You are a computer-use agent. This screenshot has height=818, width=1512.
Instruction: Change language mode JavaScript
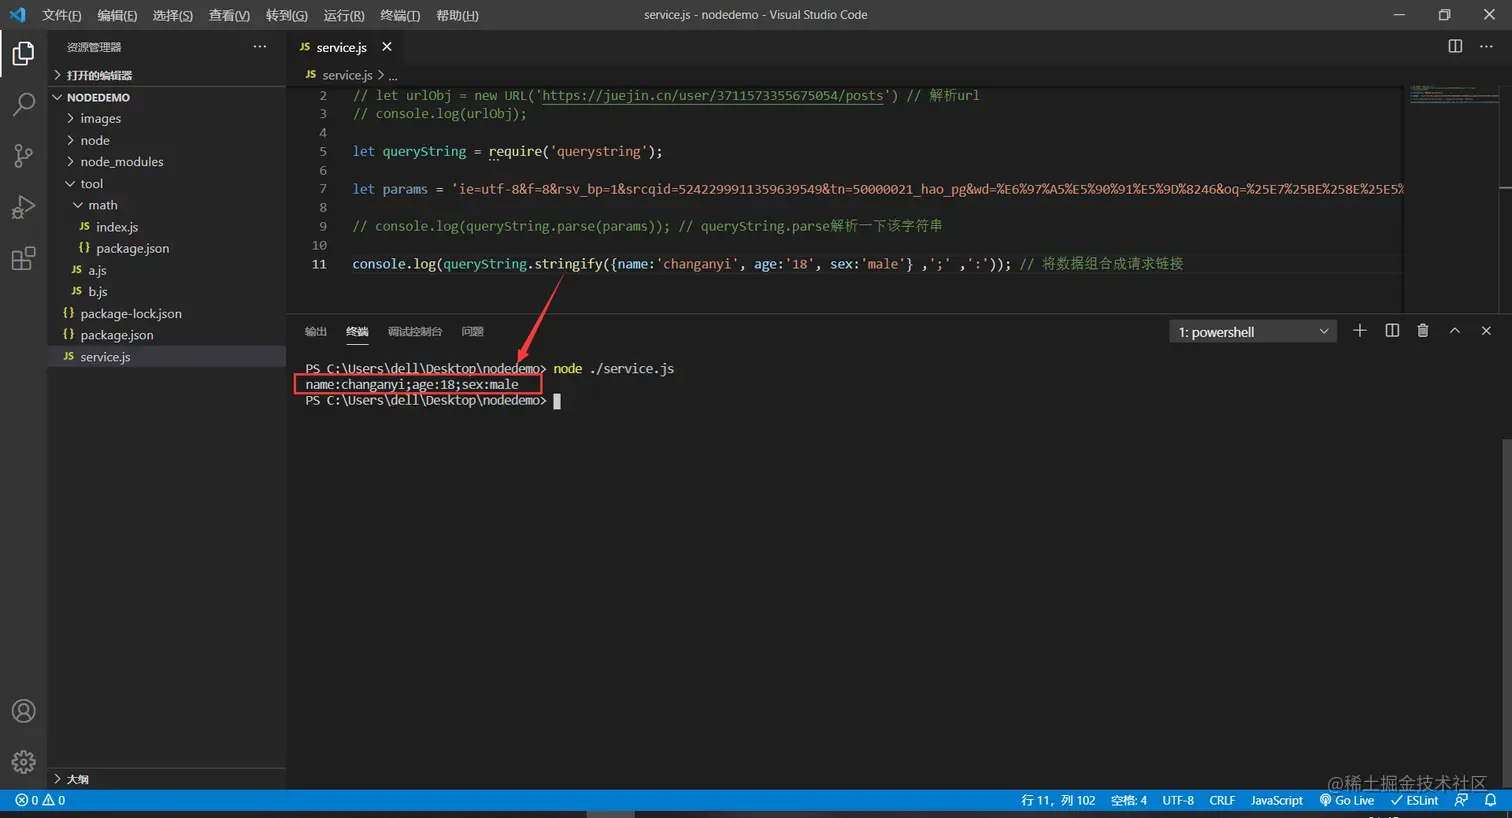pyautogui.click(x=1277, y=800)
